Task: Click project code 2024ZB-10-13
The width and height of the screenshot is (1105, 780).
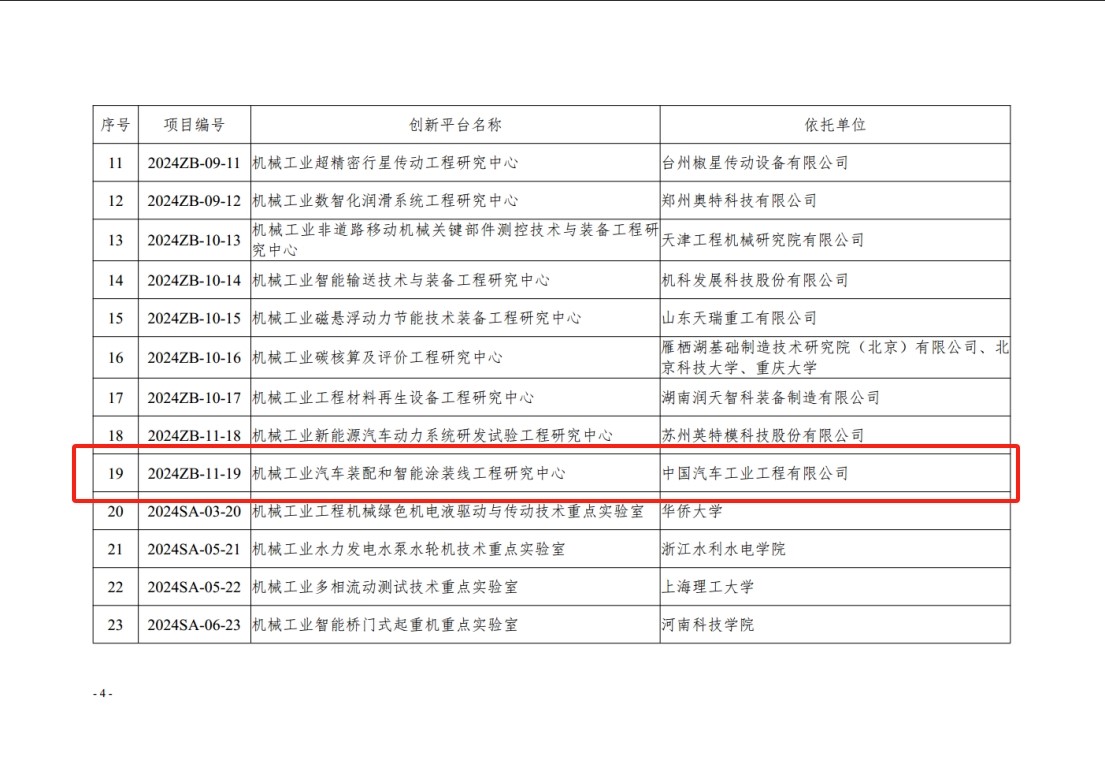Action: [195, 240]
